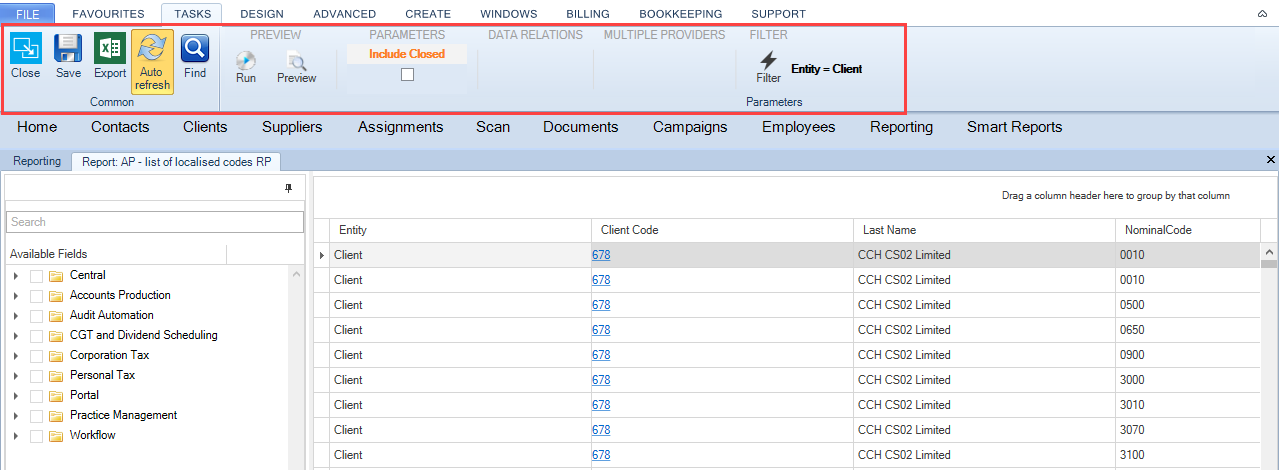Tick the Include Closed checkbox
Image resolution: width=1279 pixels, height=470 pixels.
click(407, 75)
